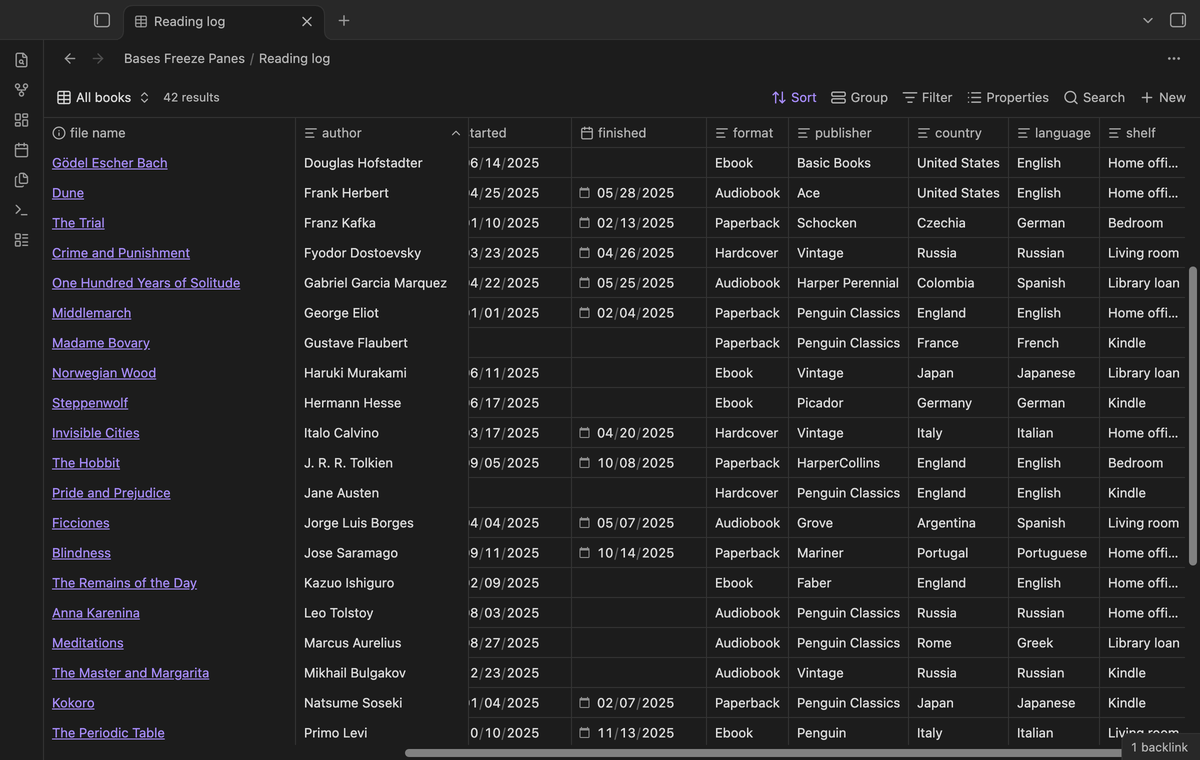Click calendar icon in Dune finished date

click(585, 193)
